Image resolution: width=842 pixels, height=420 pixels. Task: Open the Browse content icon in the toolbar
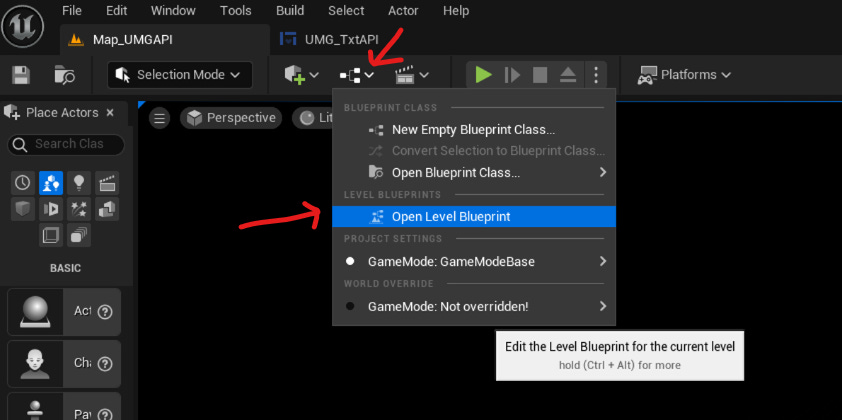(x=64, y=75)
